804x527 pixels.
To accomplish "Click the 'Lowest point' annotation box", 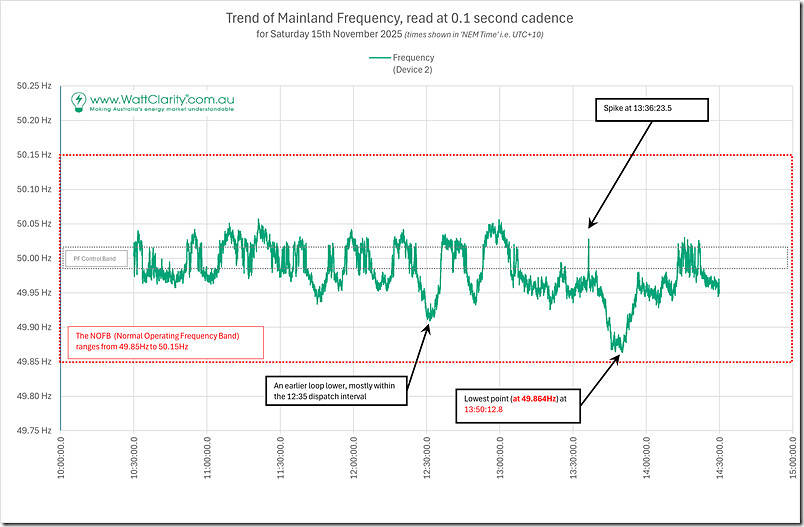I will click(x=518, y=401).
